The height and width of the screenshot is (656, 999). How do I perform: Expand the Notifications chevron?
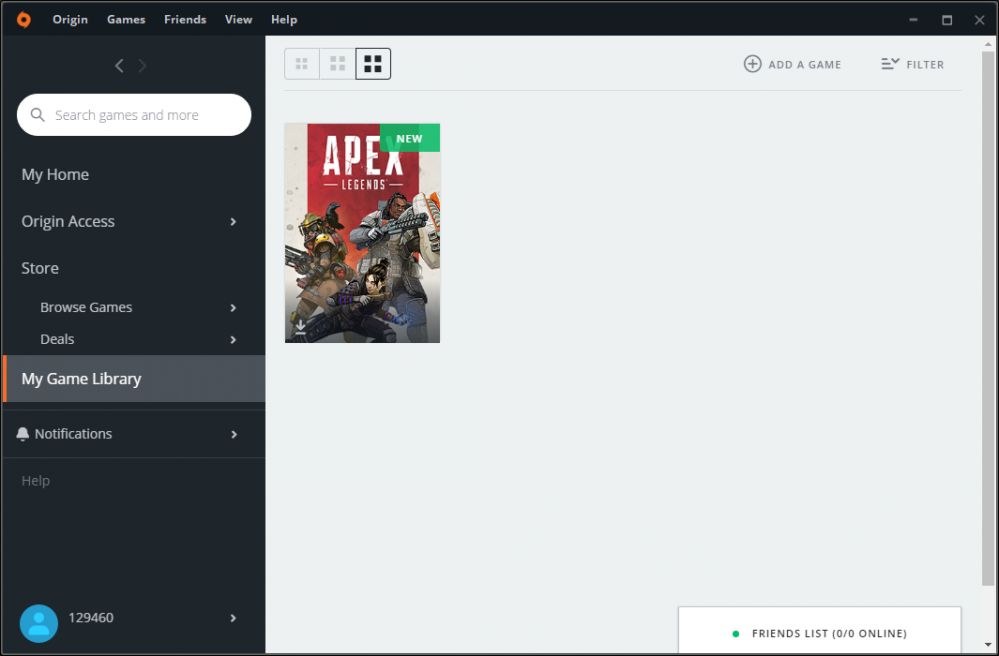[x=234, y=434]
